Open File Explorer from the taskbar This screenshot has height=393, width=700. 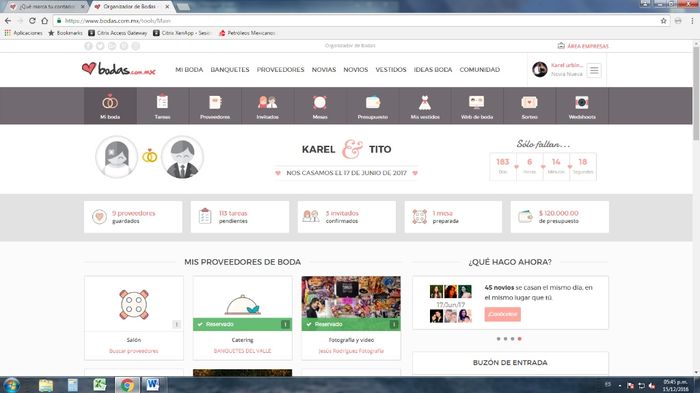click(x=46, y=385)
